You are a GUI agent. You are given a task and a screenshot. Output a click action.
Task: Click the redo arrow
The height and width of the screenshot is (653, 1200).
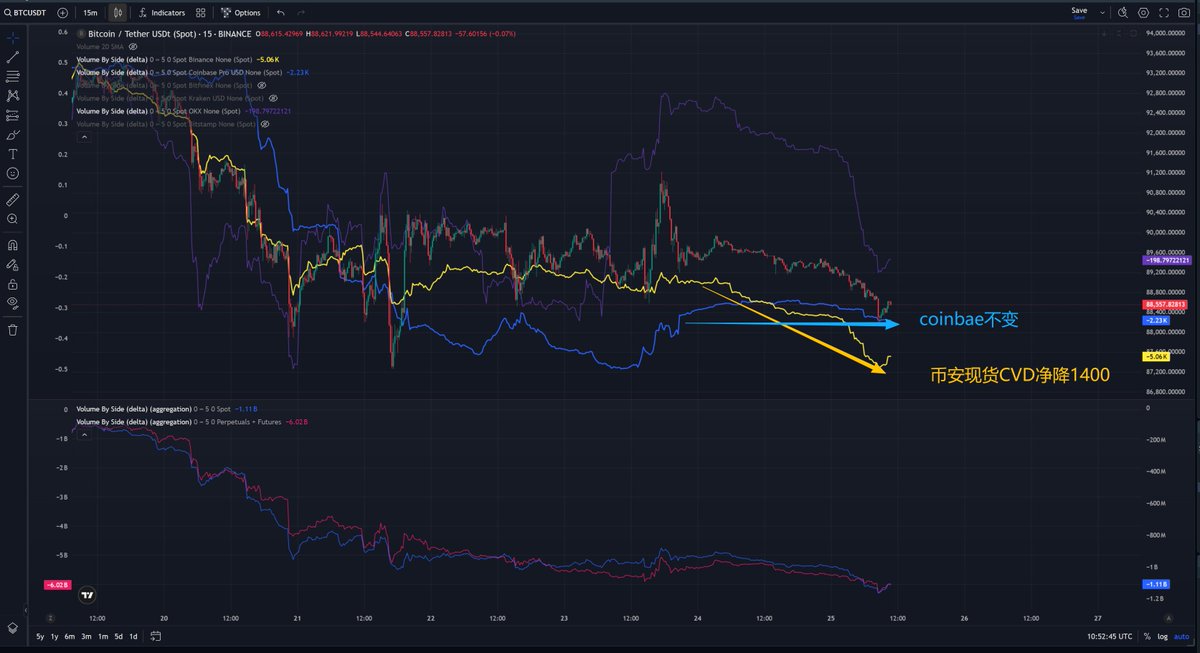303,13
